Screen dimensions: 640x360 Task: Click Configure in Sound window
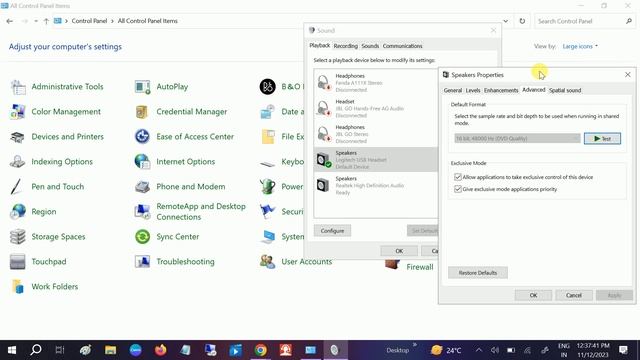point(332,231)
